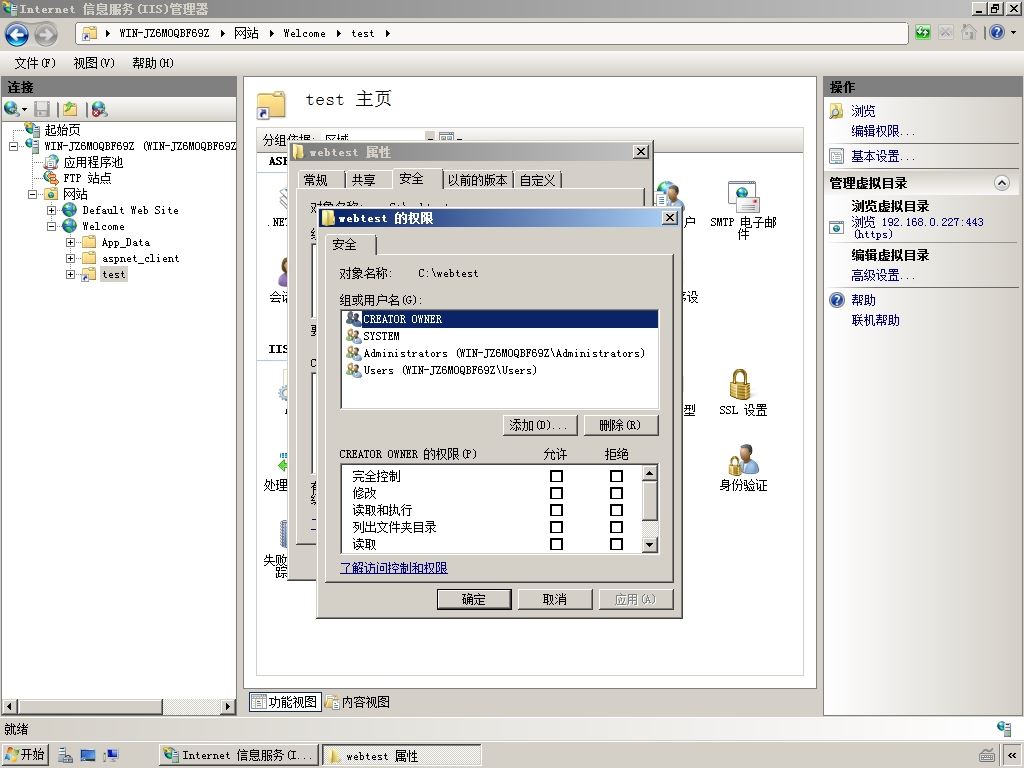Check Allow for 读取
The width and height of the screenshot is (1024, 768).
click(x=556, y=544)
